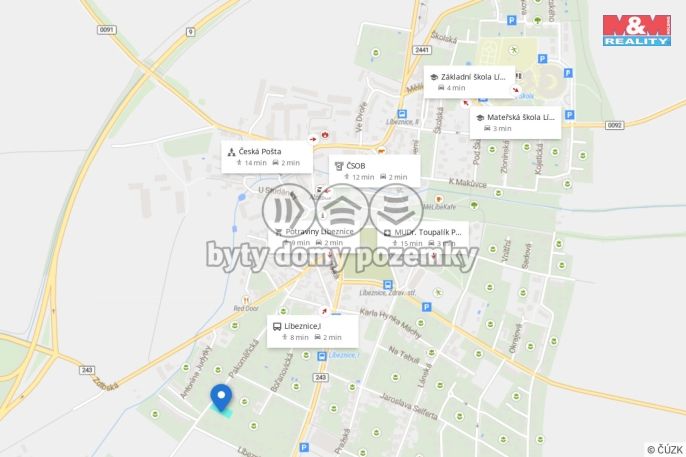Click the road number 9 shield
The width and height of the screenshot is (686, 457).
[x=190, y=31]
